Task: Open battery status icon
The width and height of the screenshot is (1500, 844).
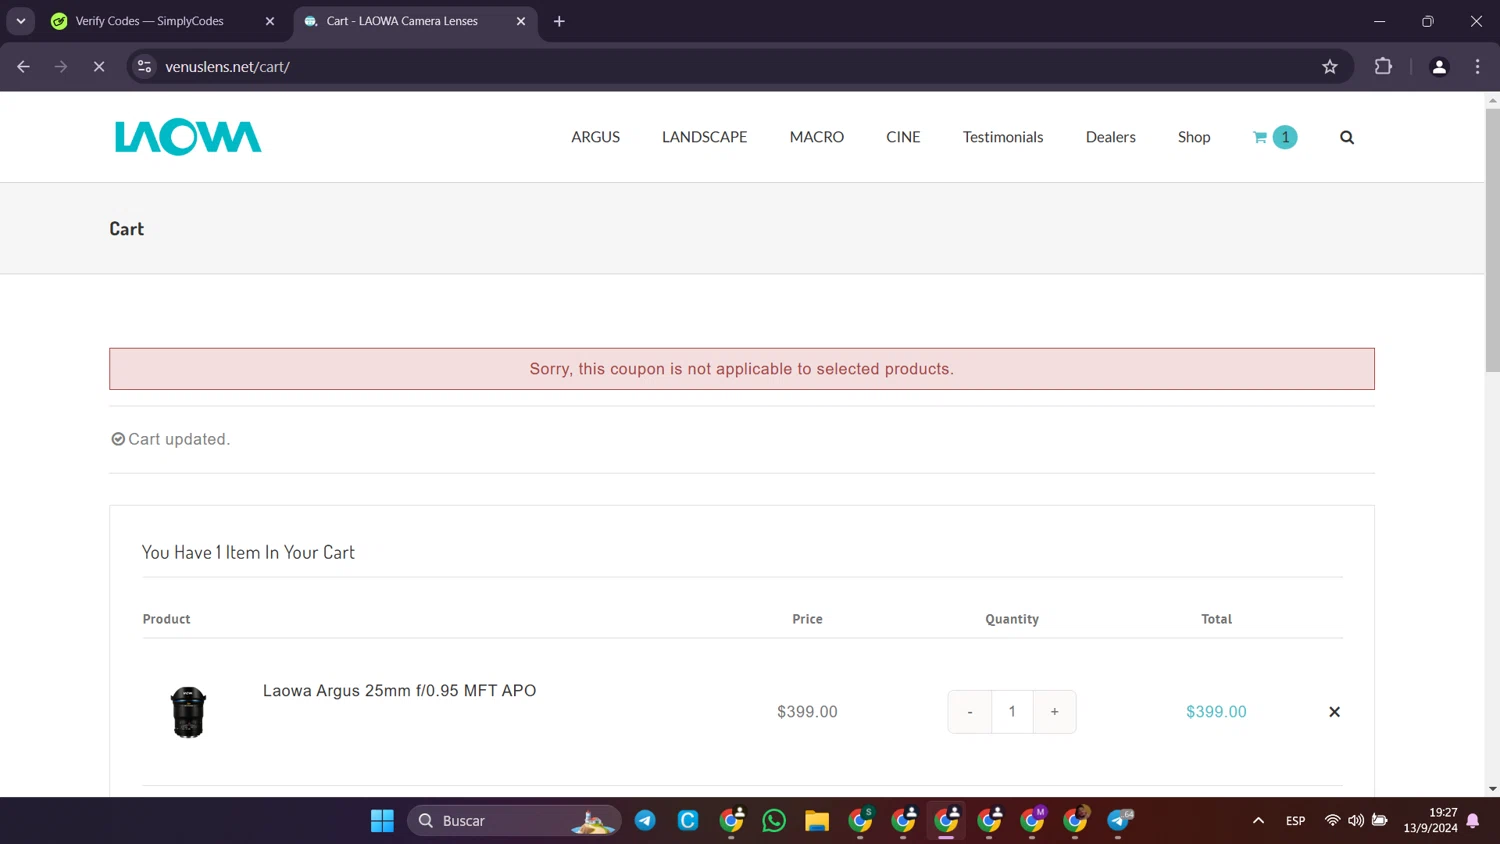Action: point(1380,821)
